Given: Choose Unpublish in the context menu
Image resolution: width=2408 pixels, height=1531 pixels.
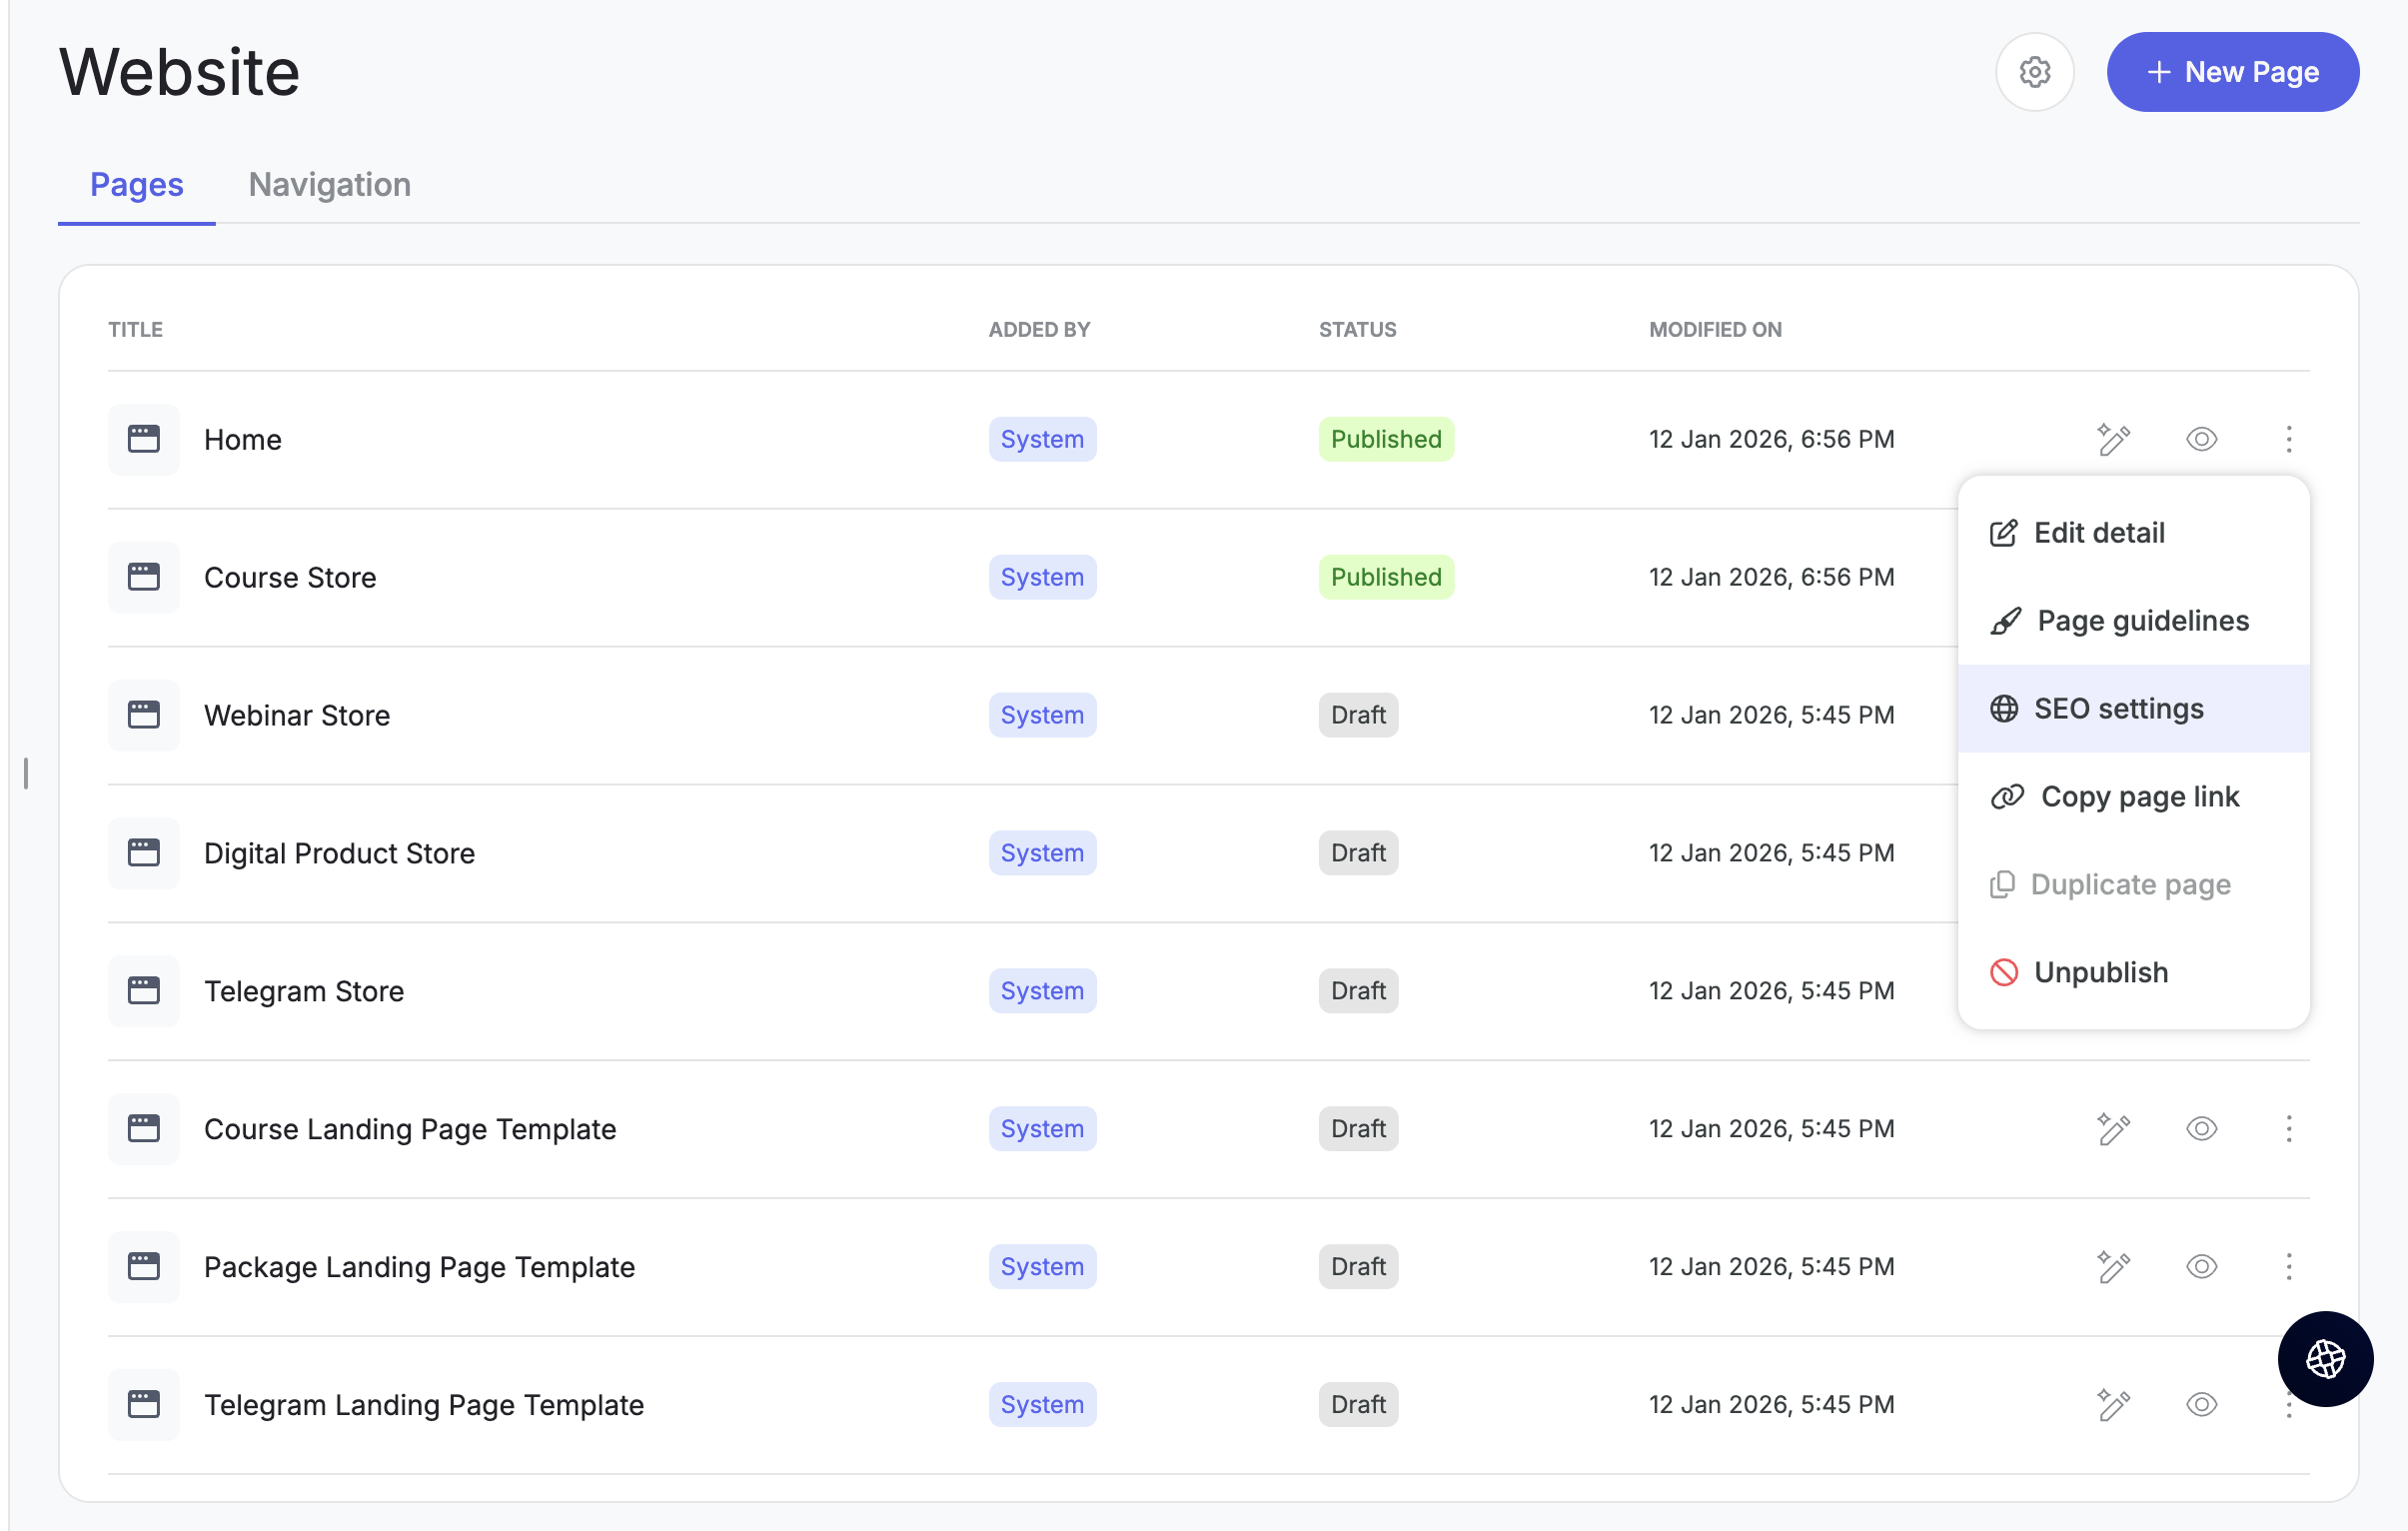Looking at the screenshot, I should (x=2100, y=972).
